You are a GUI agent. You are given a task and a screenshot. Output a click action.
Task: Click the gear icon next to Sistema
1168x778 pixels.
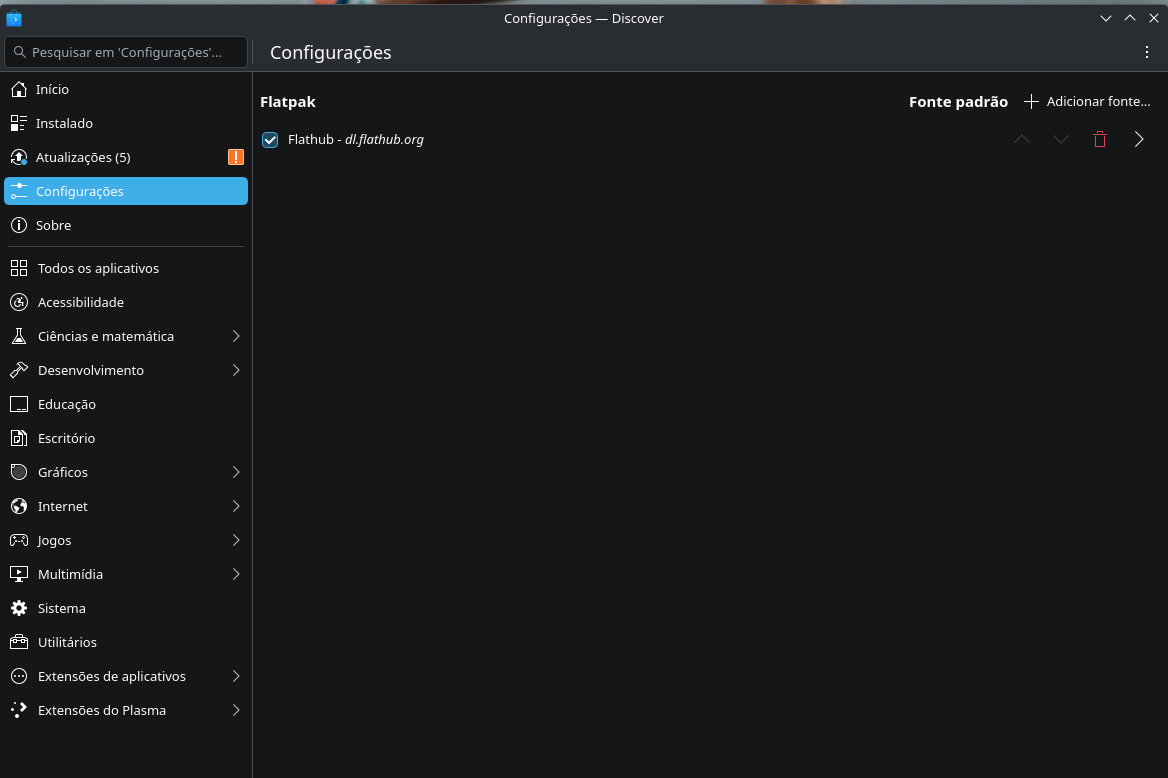point(18,608)
